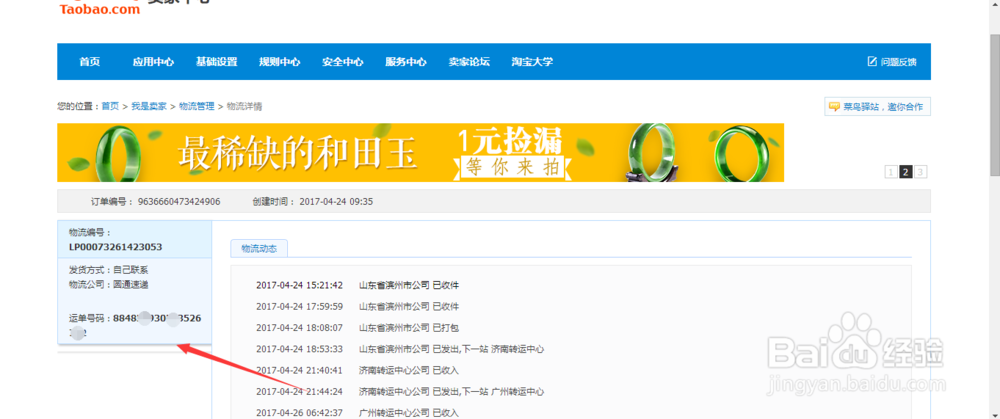
Task: Click the 物流管理 breadcrumb link
Action: 196,107
